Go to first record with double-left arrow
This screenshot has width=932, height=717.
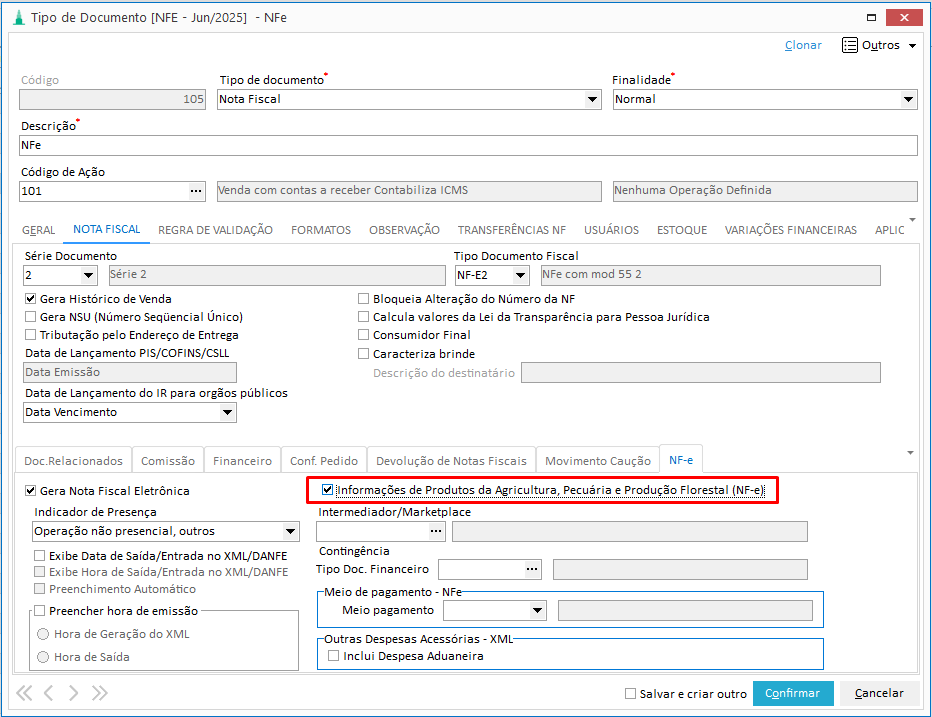24,693
